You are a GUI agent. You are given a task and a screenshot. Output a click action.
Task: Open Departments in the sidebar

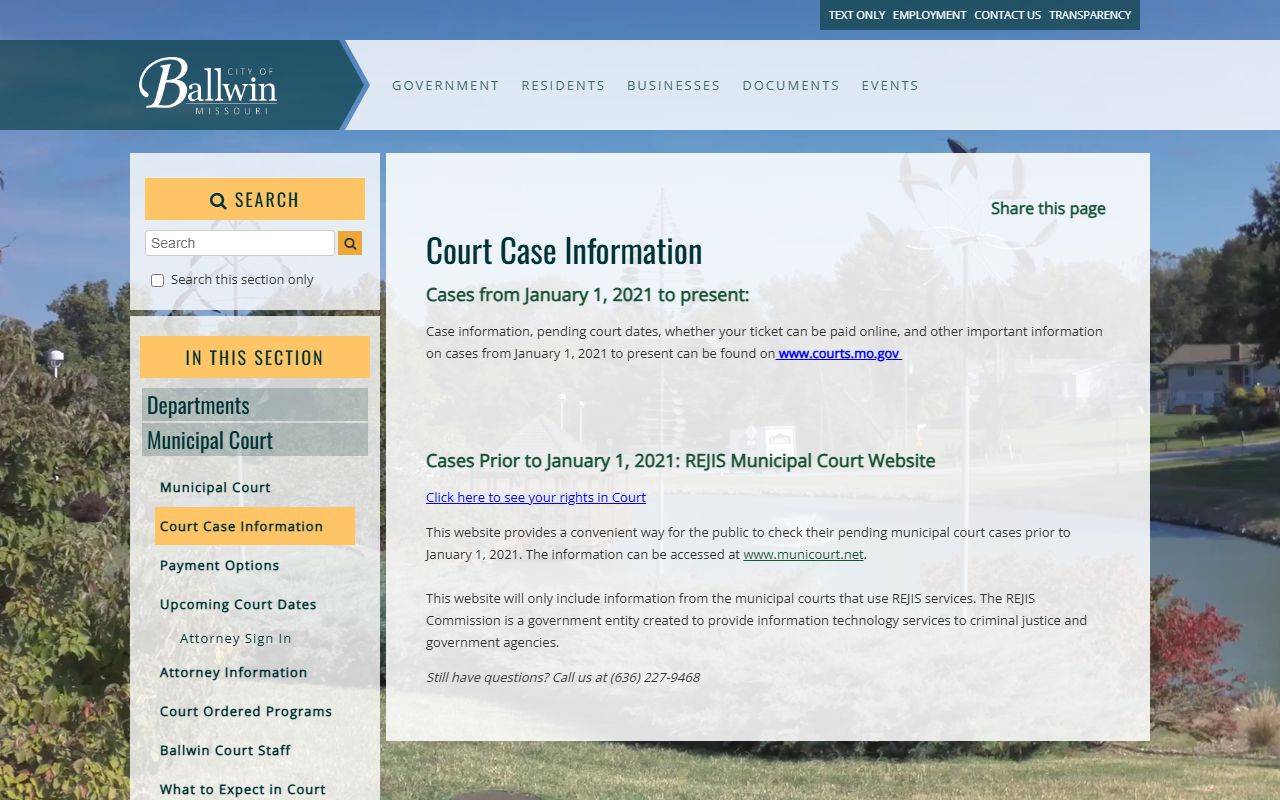click(x=255, y=405)
